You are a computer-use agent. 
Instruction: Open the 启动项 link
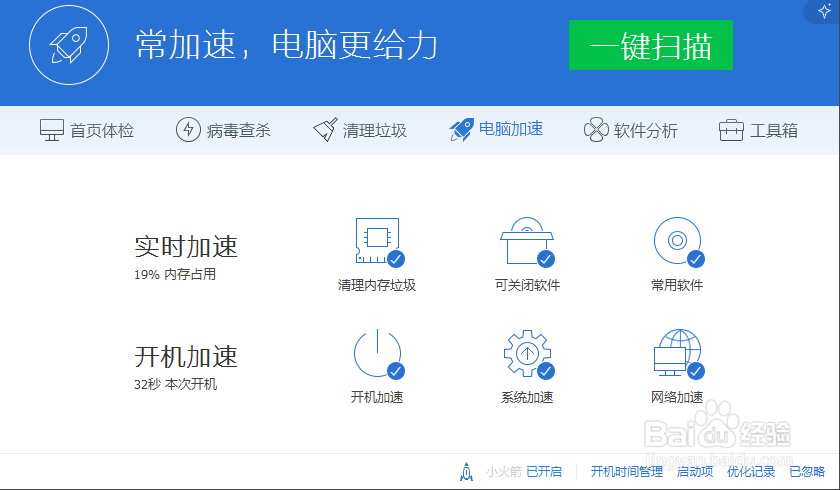[695, 471]
